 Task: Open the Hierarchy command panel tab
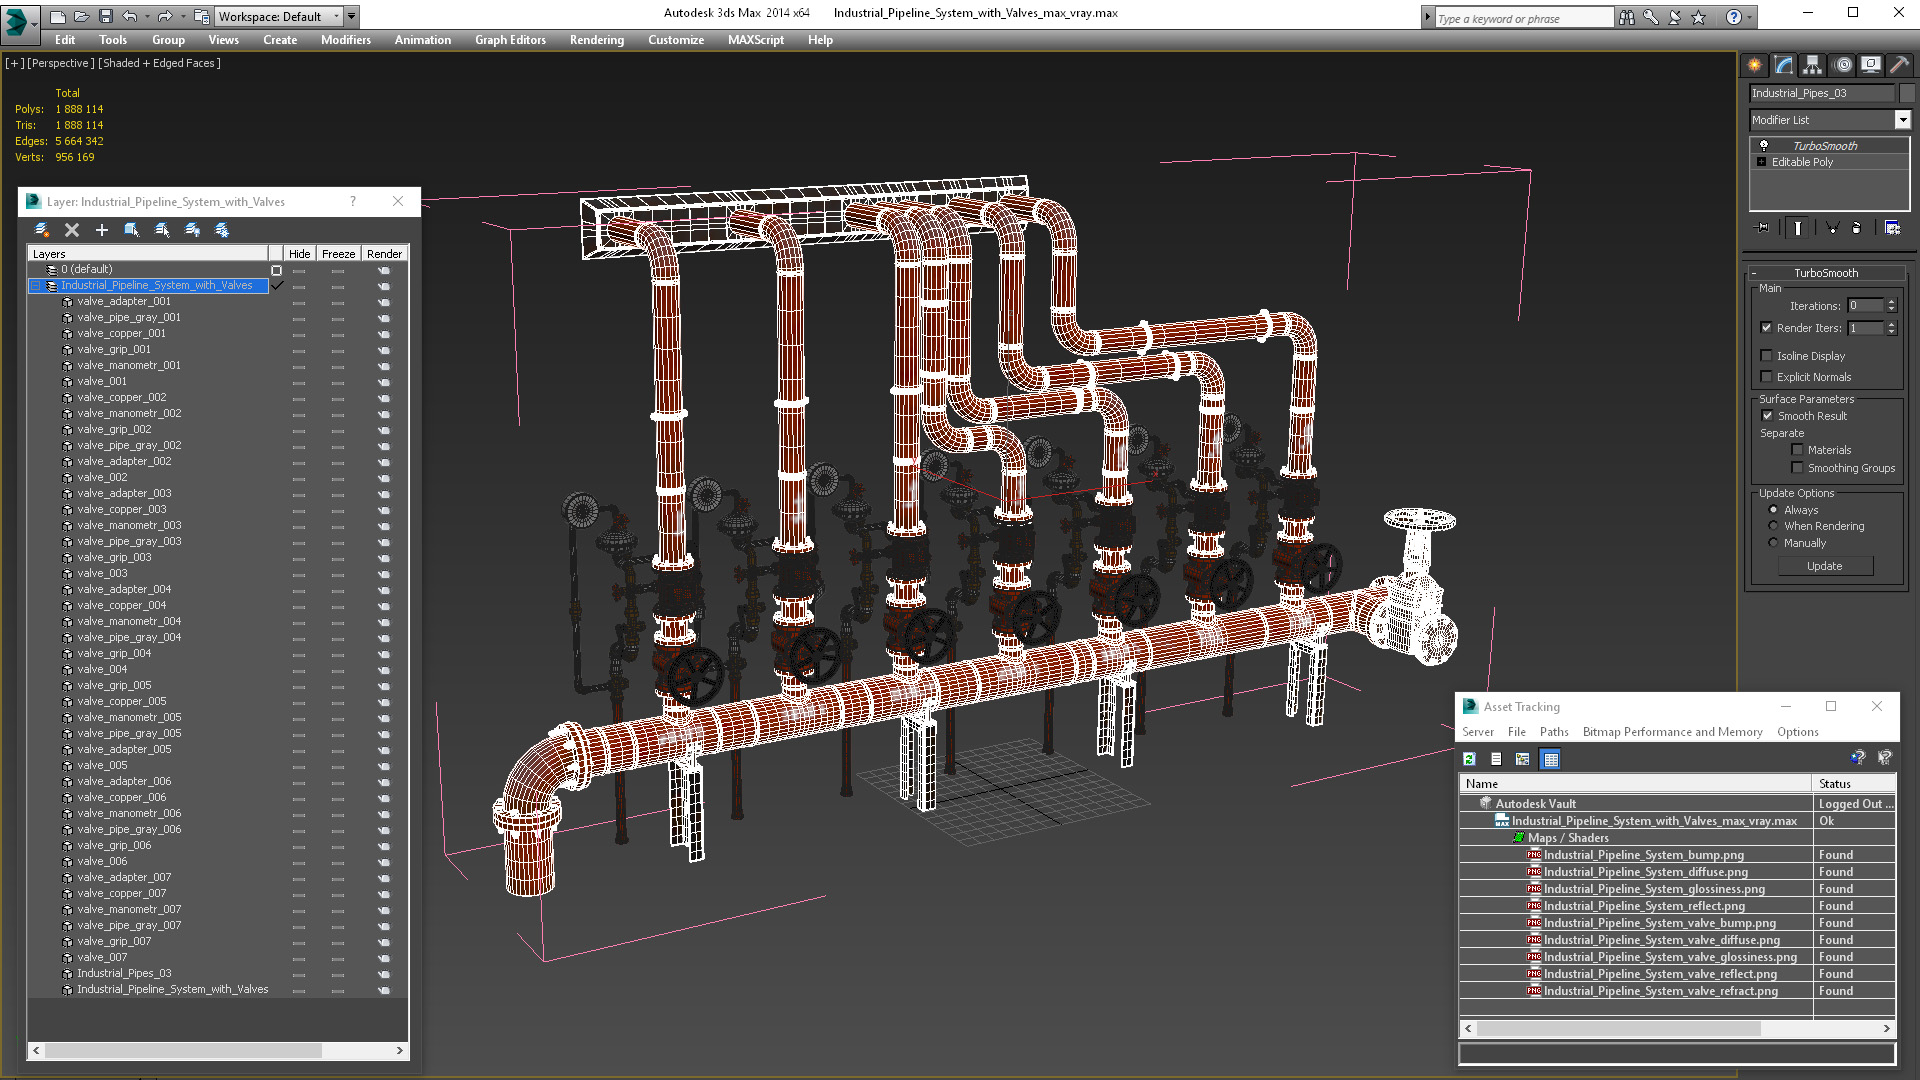pyautogui.click(x=1812, y=65)
